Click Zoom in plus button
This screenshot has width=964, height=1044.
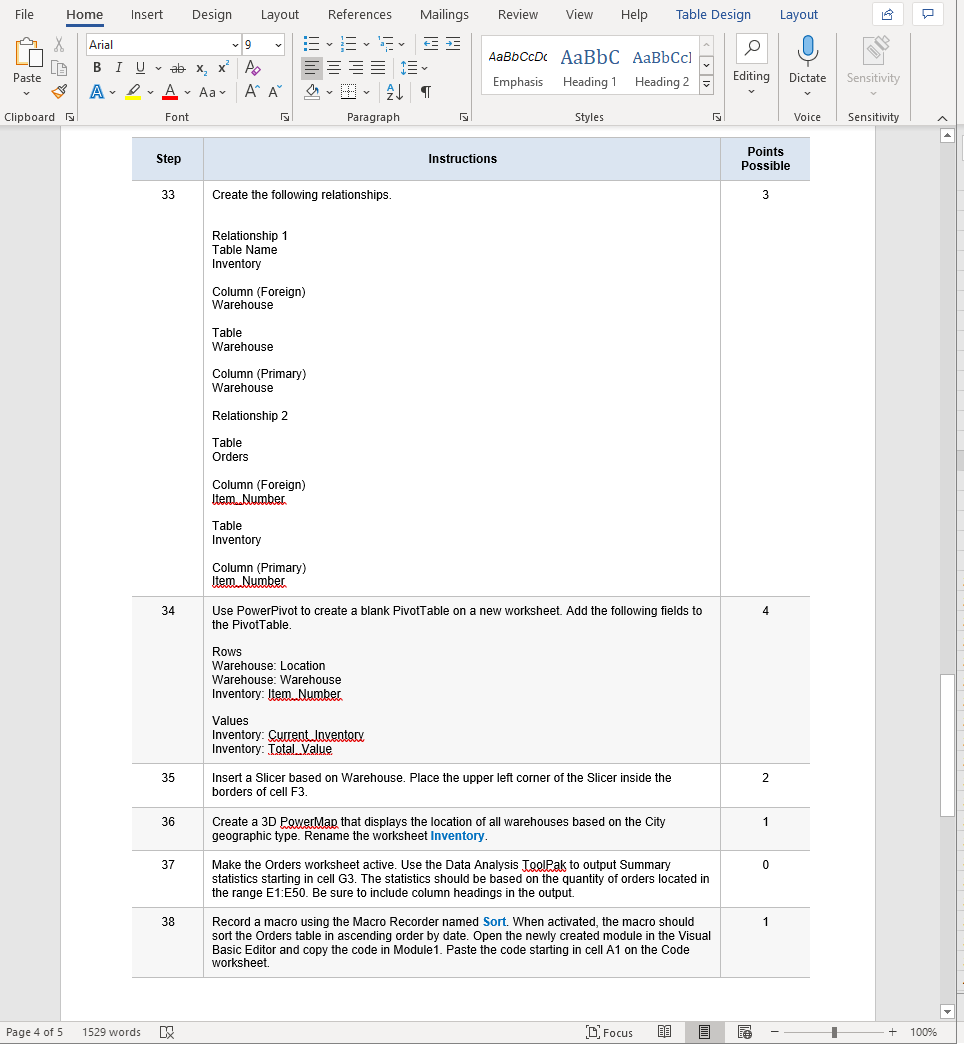[x=892, y=1032]
